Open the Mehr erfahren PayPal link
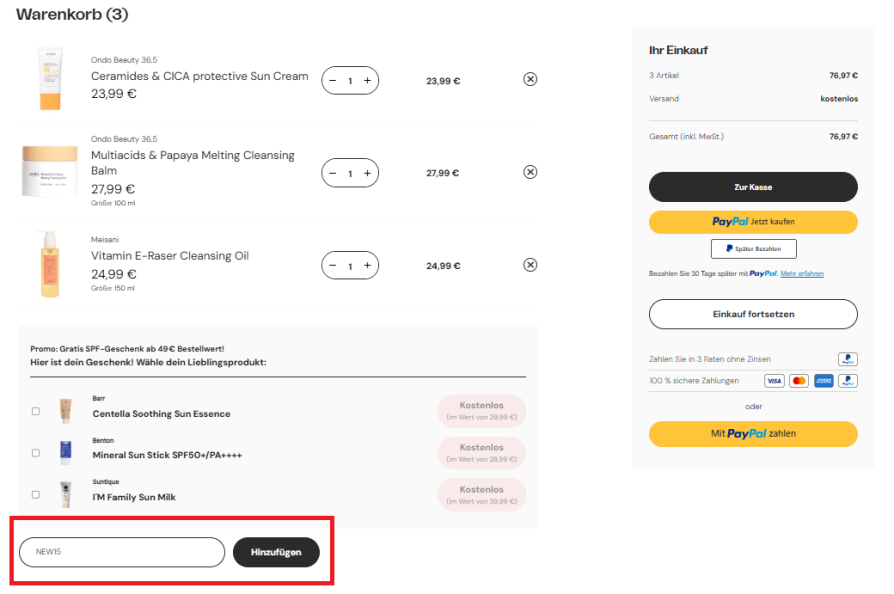The height and width of the screenshot is (594, 894). tap(802, 274)
